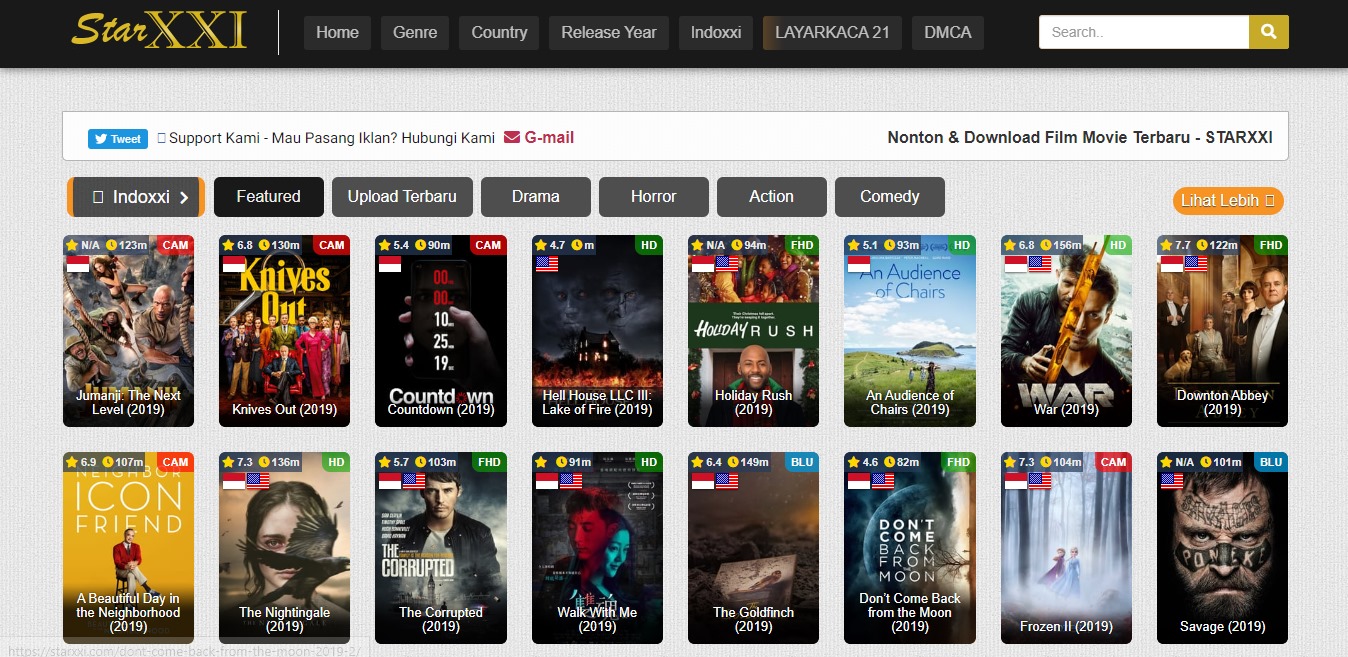This screenshot has height=657, width=1348.
Task: Select the Horror tab
Action: (x=654, y=197)
